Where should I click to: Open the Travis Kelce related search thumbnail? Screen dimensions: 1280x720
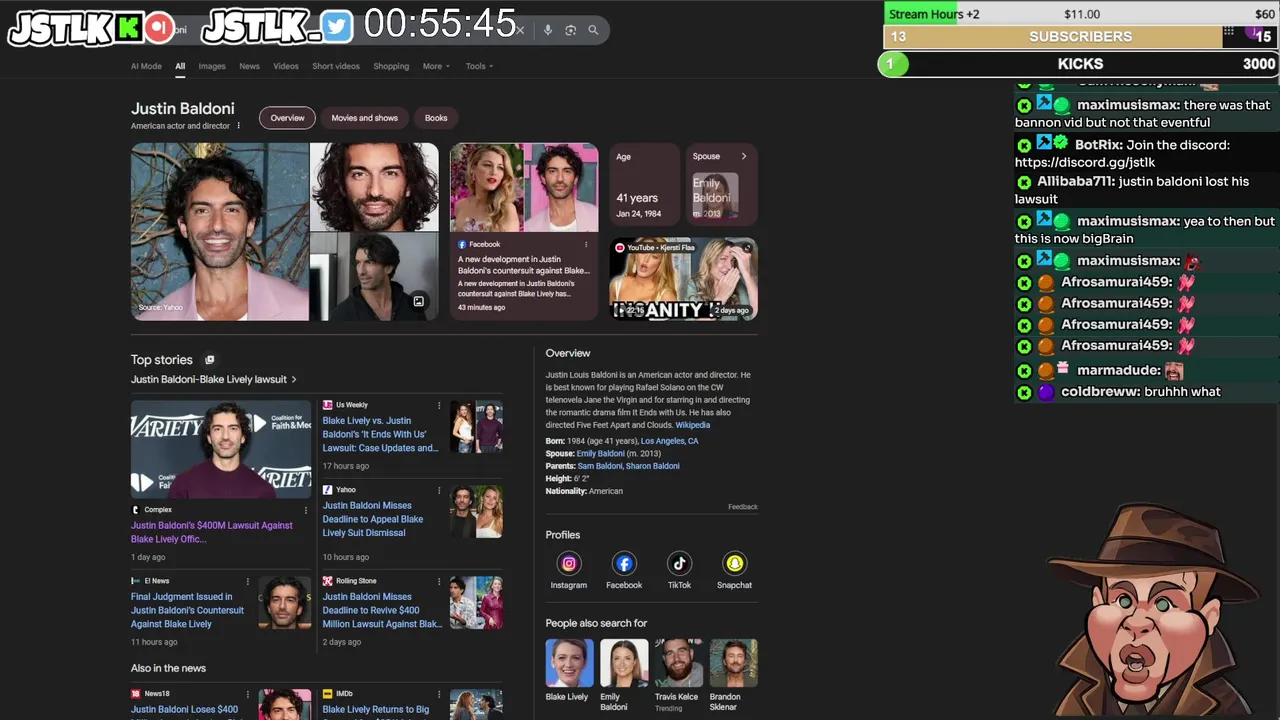[x=679, y=663]
